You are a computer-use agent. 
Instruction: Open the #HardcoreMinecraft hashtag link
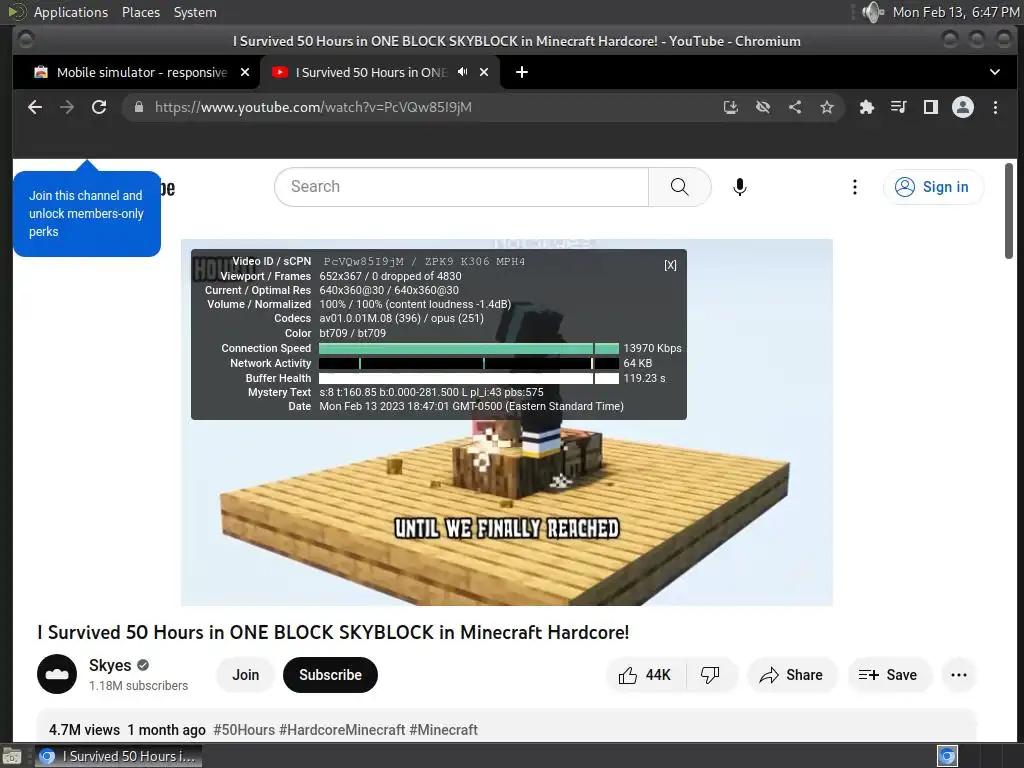point(342,729)
